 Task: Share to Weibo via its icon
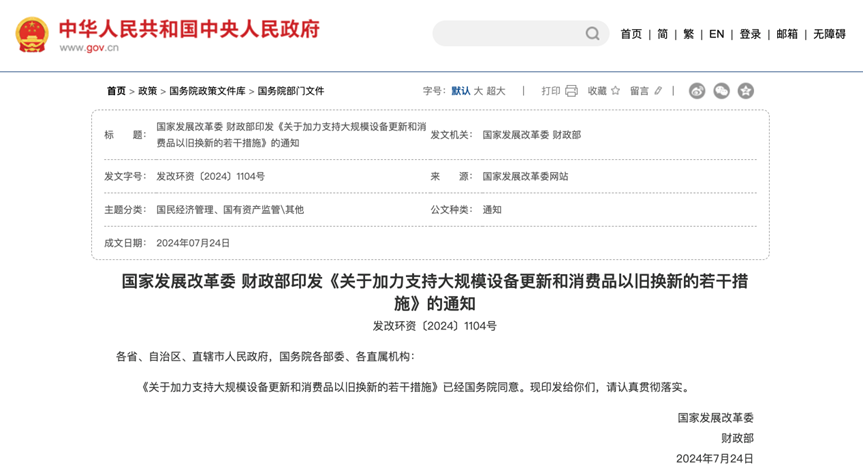click(697, 91)
